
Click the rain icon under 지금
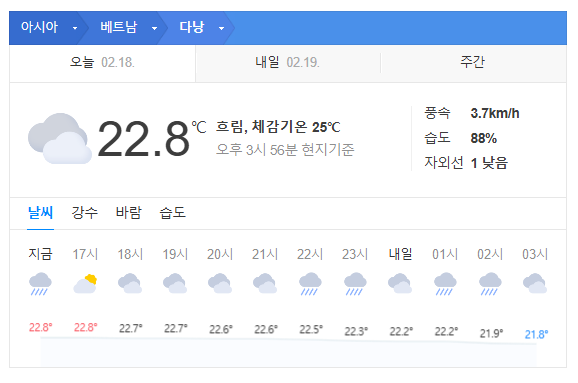[x=40, y=284]
